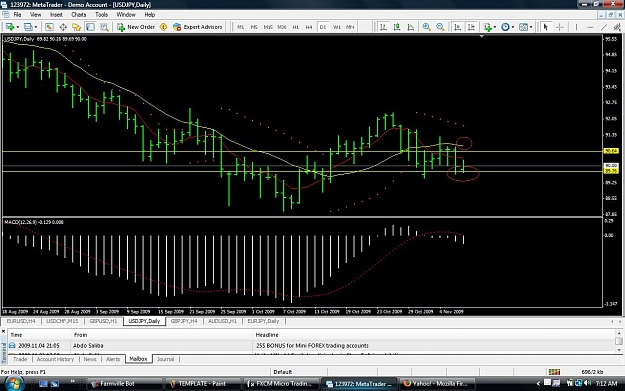Expand the new chart dropdown arrow
Viewport: 625px width, 391px height.
point(17,27)
